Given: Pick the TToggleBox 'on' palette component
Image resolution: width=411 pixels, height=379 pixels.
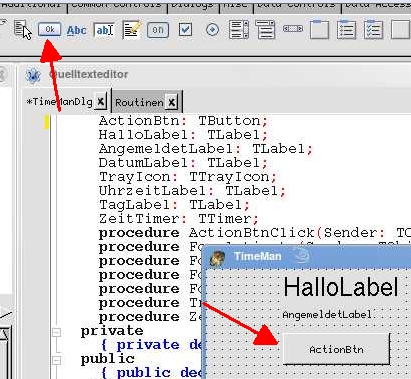Looking at the screenshot, I should 158,30.
